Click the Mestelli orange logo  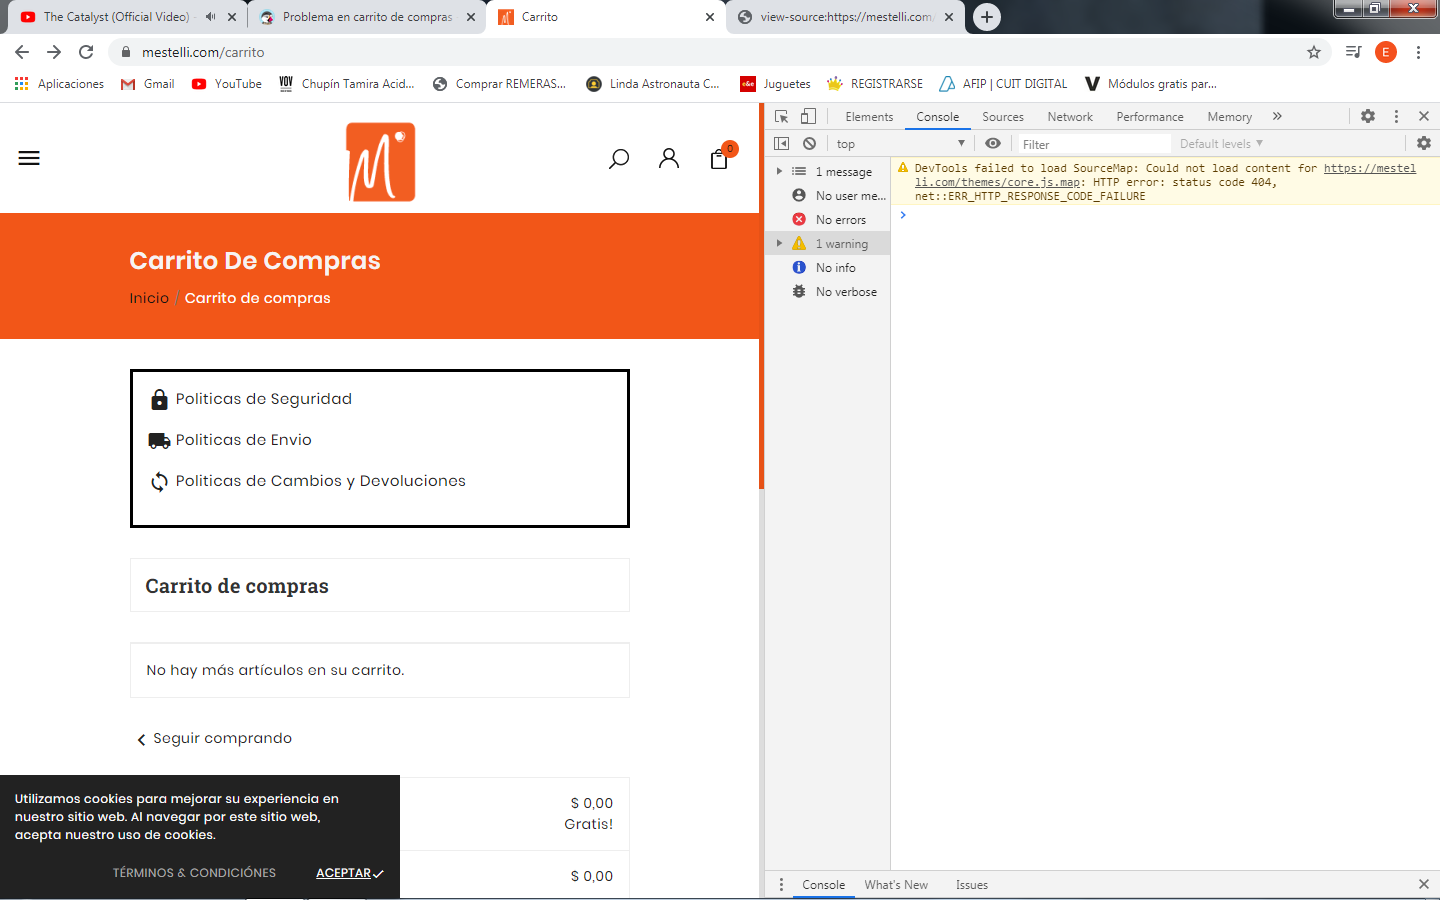(381, 162)
